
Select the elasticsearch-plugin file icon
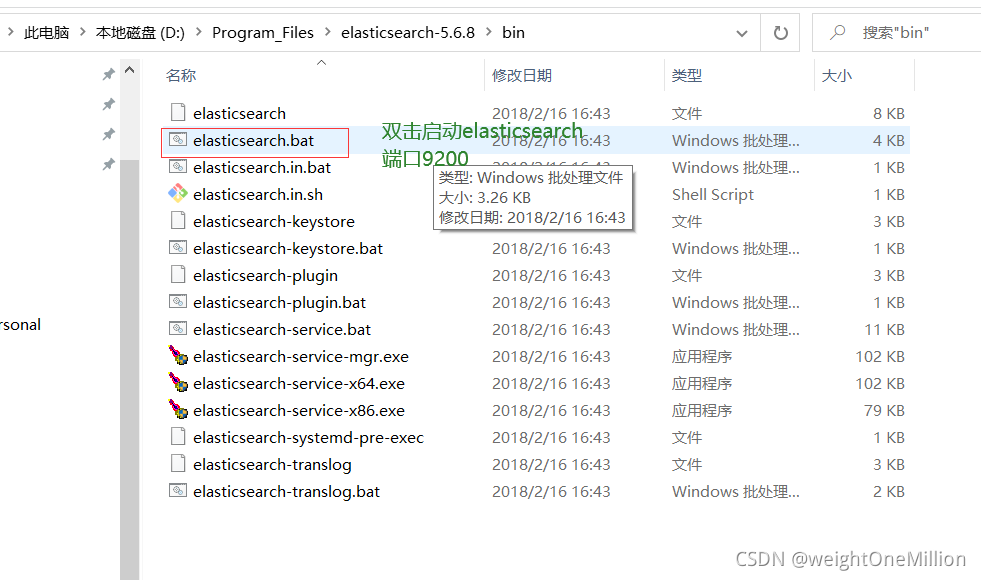178,274
